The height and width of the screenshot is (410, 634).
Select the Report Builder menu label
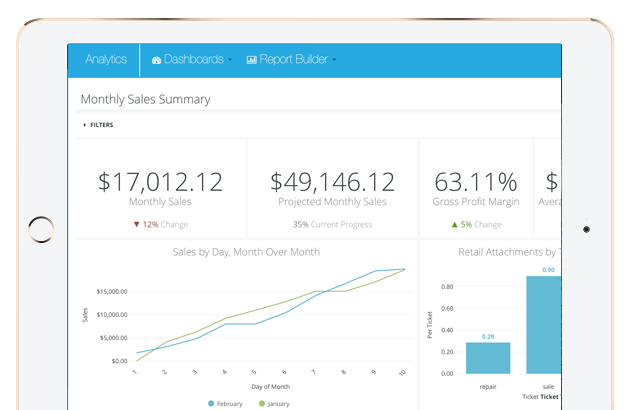294,60
